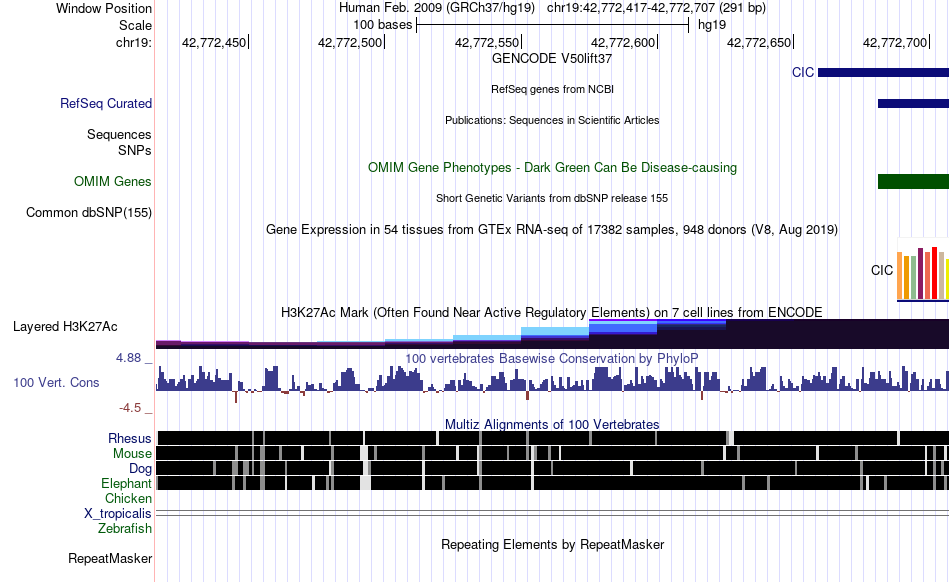950x582 pixels.
Task: Click the PhyloP conservation histogram
Action: pos(552,383)
